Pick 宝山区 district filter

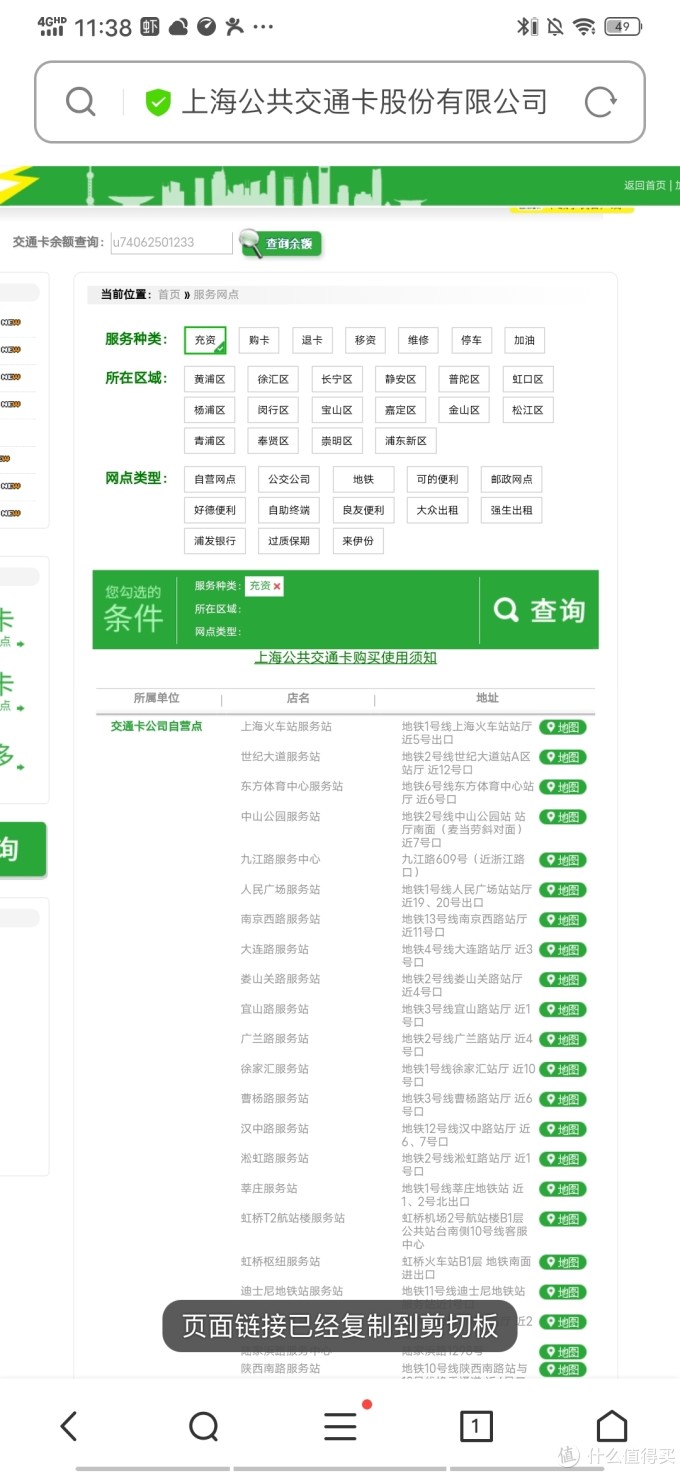(x=337, y=410)
